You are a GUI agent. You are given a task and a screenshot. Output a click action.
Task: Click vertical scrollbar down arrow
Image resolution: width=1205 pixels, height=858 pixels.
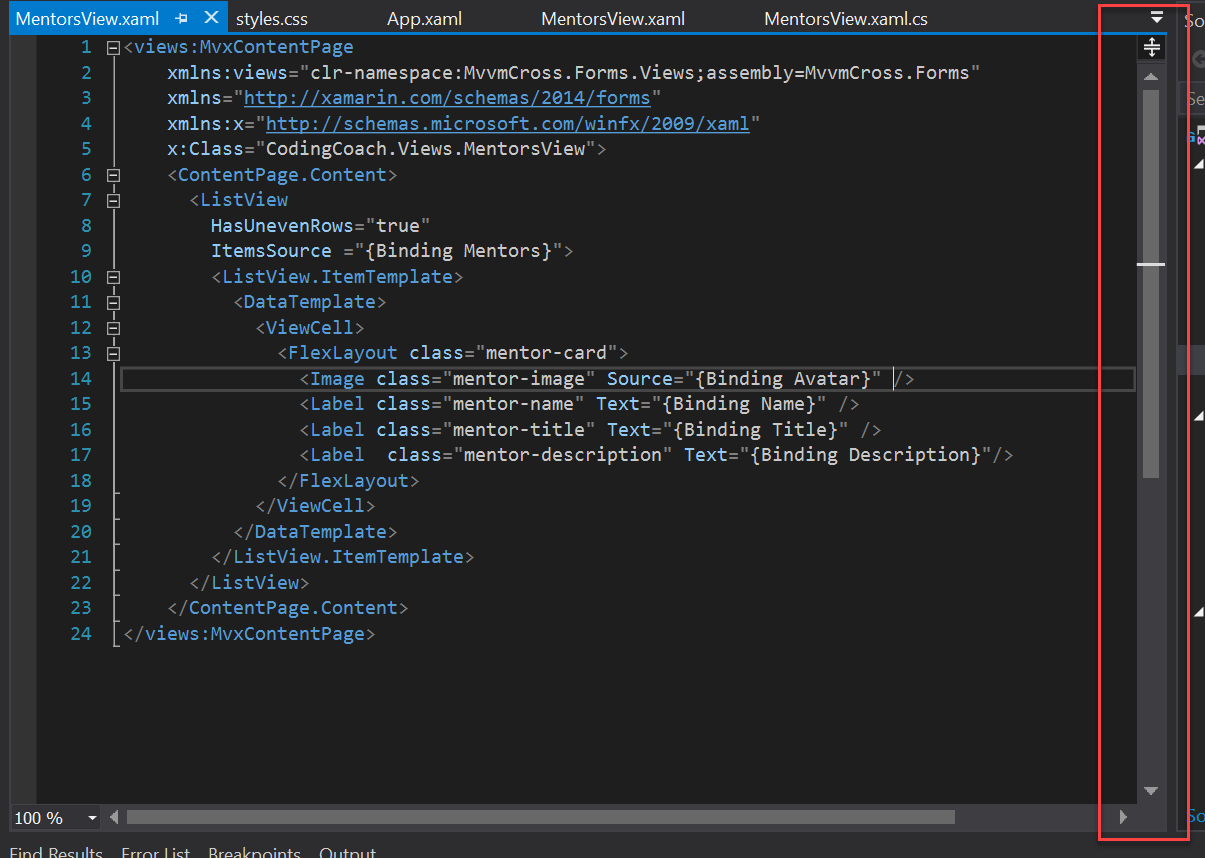point(1150,791)
